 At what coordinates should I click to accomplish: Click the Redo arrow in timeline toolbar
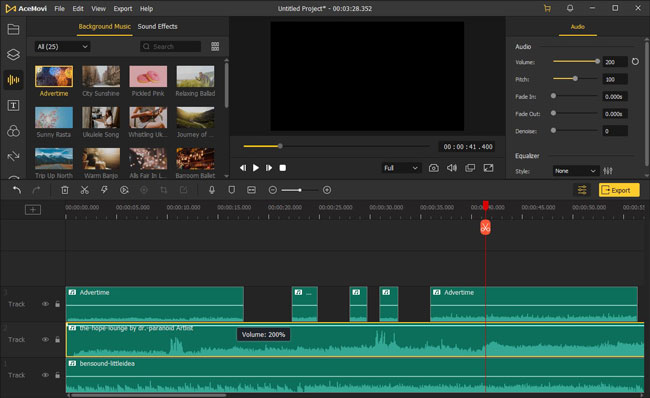36,190
